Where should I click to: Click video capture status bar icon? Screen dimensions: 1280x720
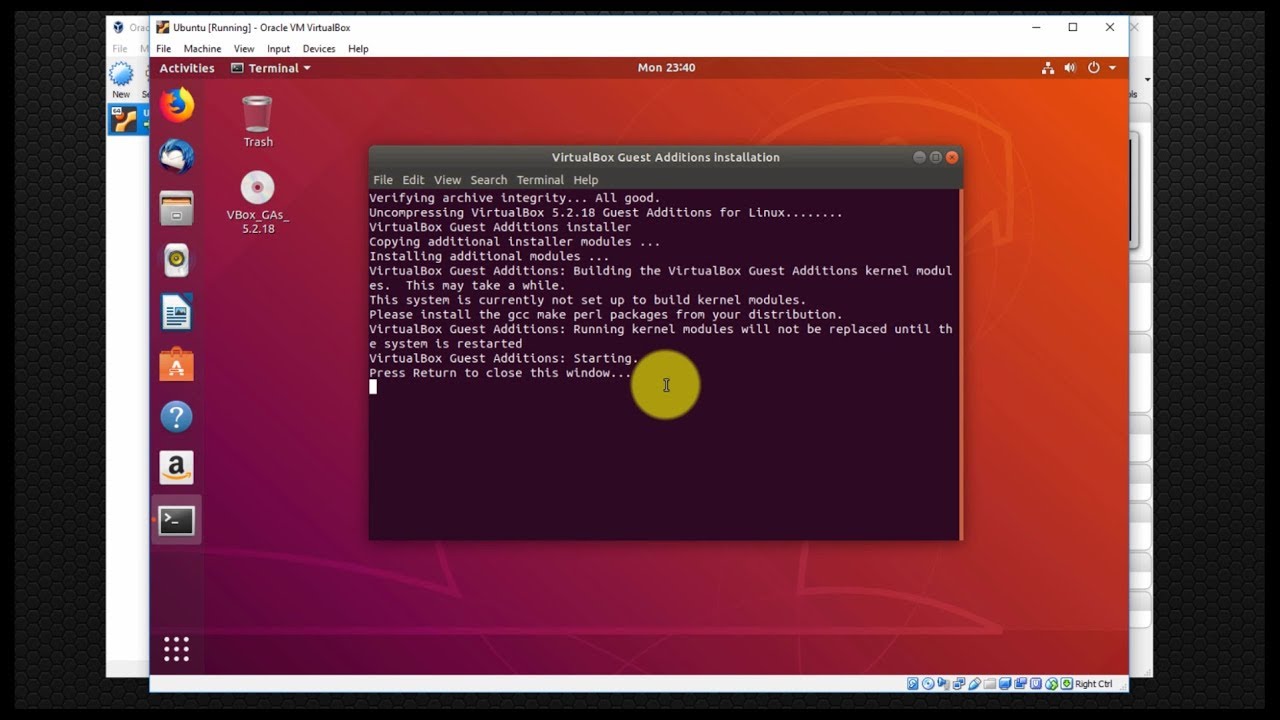pyautogui.click(x=1020, y=684)
